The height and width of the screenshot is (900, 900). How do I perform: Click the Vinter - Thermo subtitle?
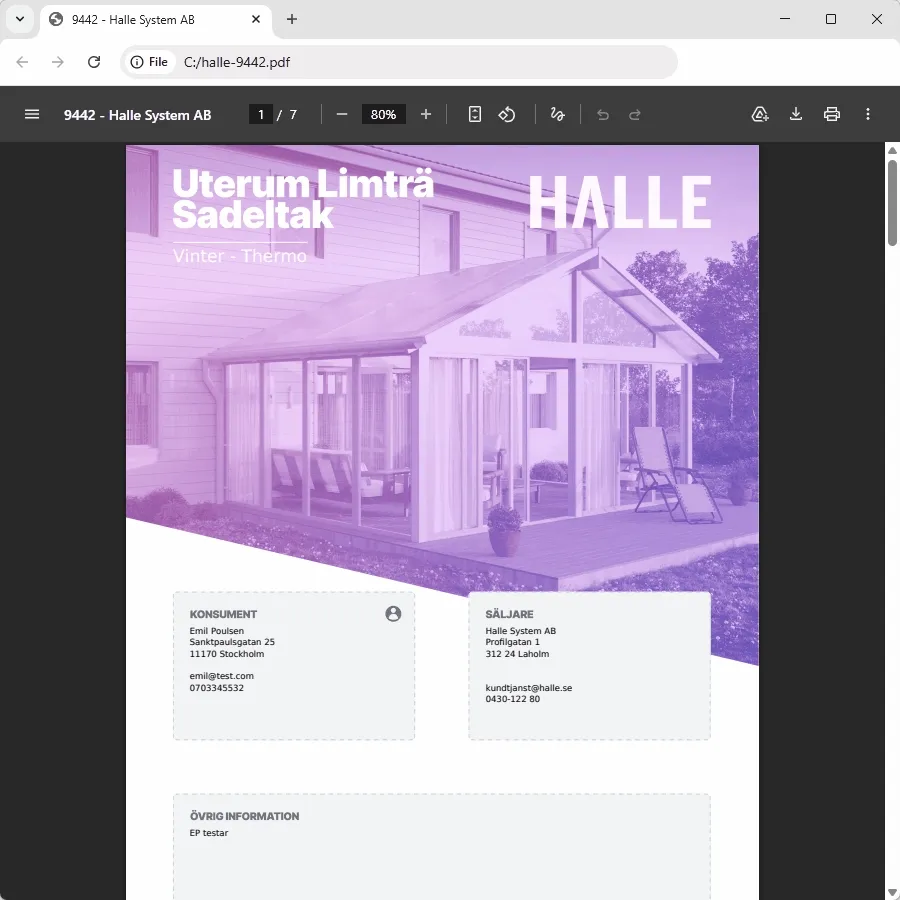pyautogui.click(x=240, y=255)
